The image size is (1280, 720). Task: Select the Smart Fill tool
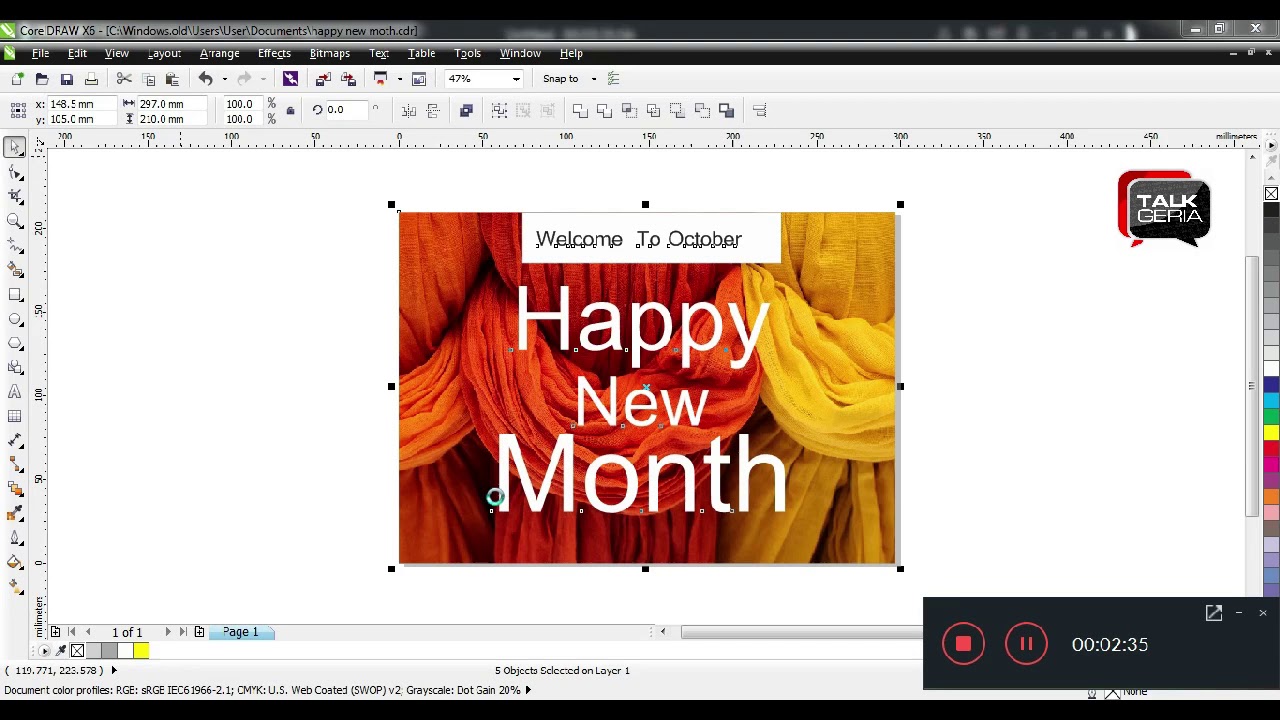(15, 270)
